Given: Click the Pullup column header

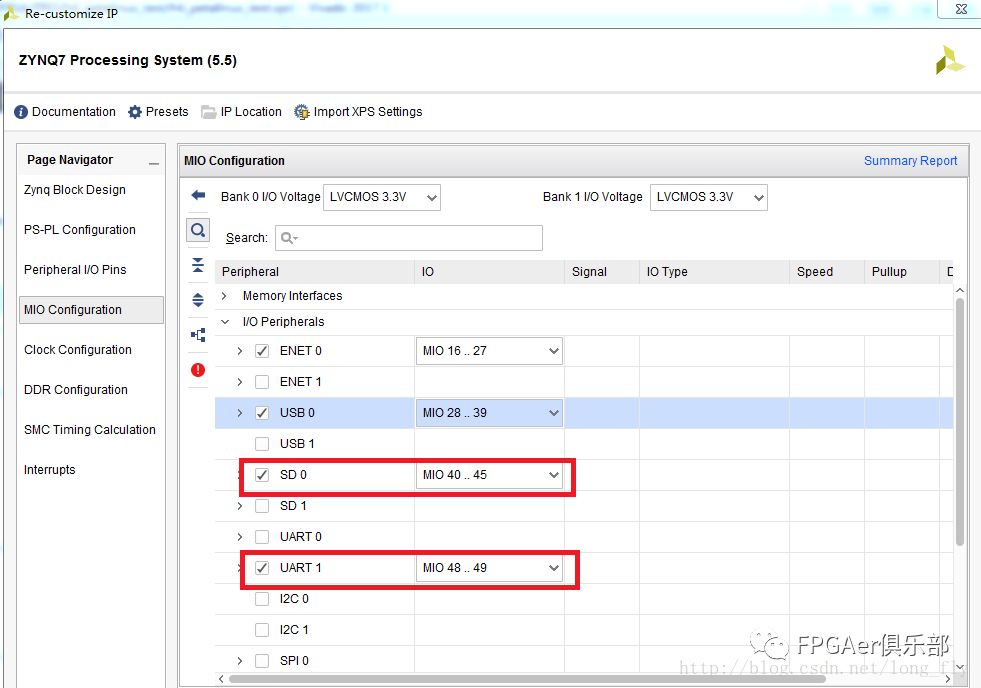Looking at the screenshot, I should click(902, 271).
